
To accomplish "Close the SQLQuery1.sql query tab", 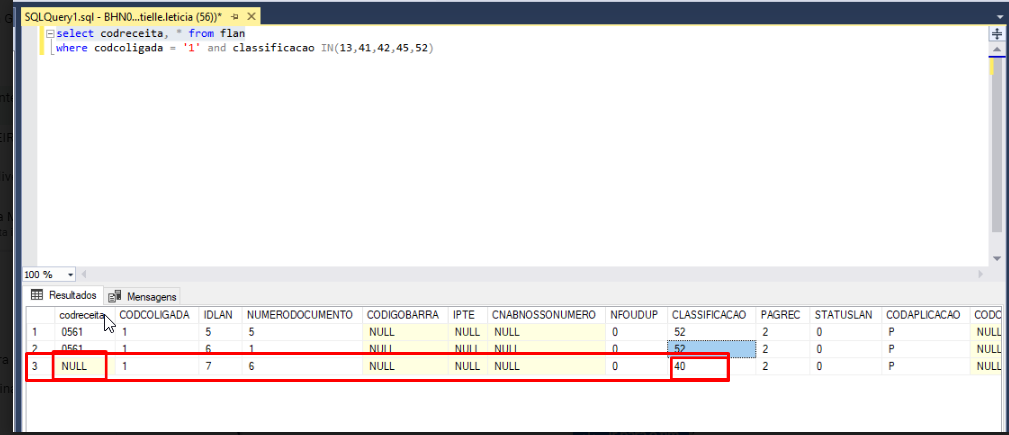I will point(251,16).
